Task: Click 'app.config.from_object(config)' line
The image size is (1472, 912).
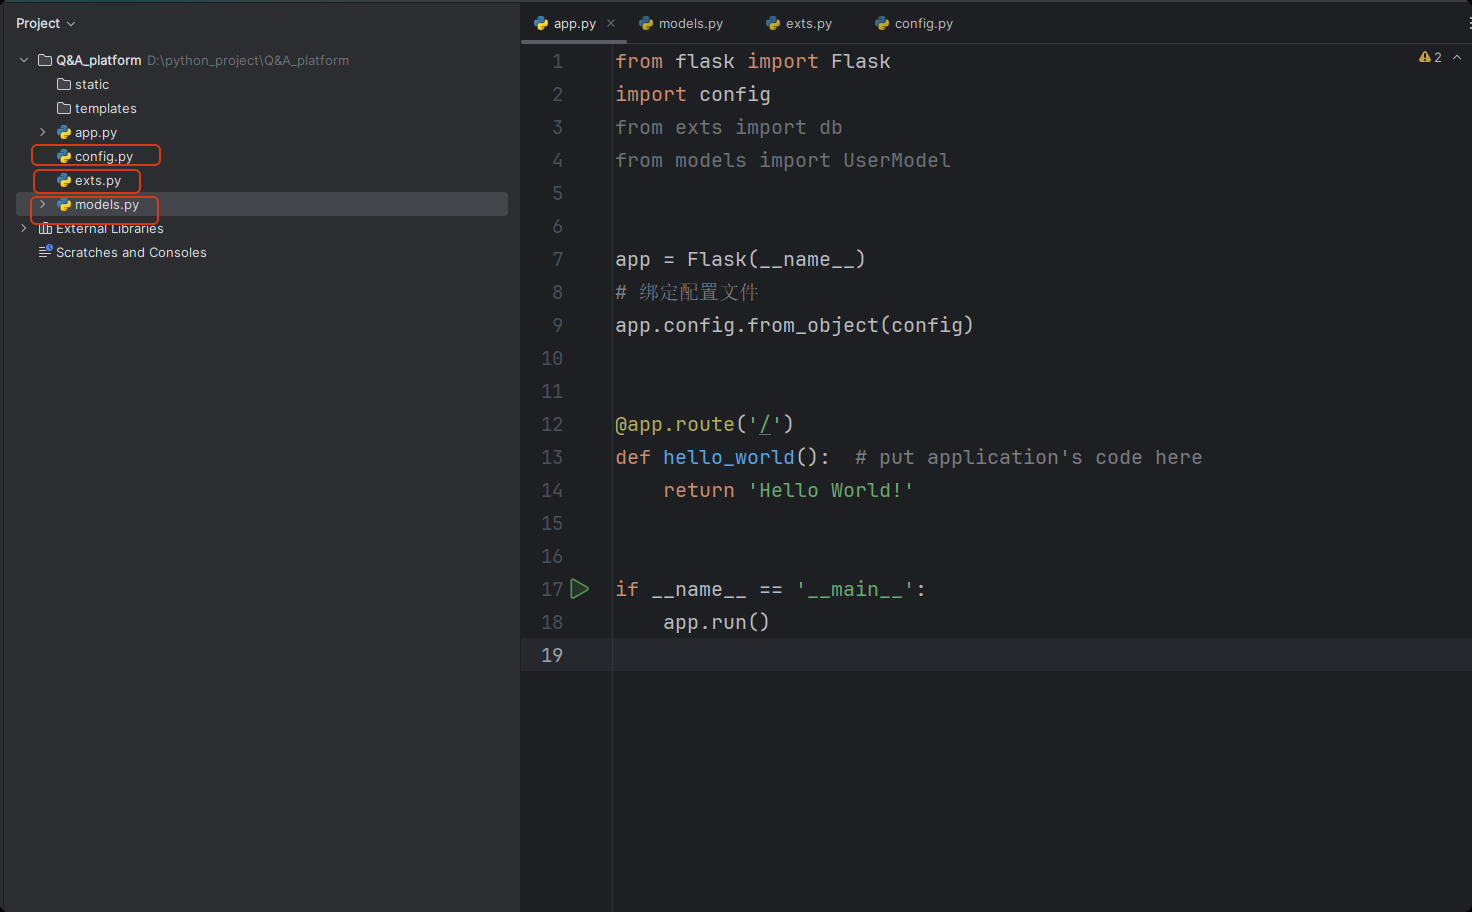Action: coord(794,325)
